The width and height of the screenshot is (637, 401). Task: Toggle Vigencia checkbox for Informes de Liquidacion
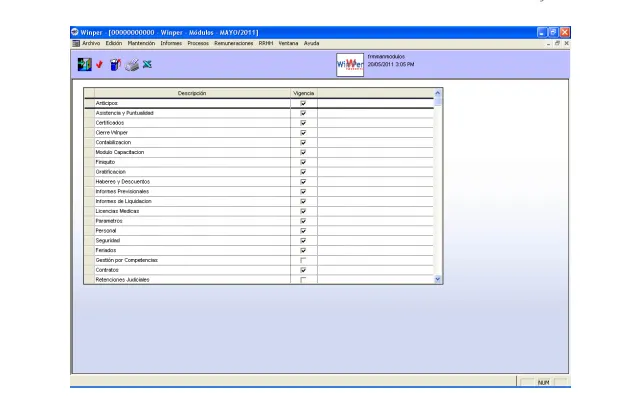pyautogui.click(x=303, y=201)
